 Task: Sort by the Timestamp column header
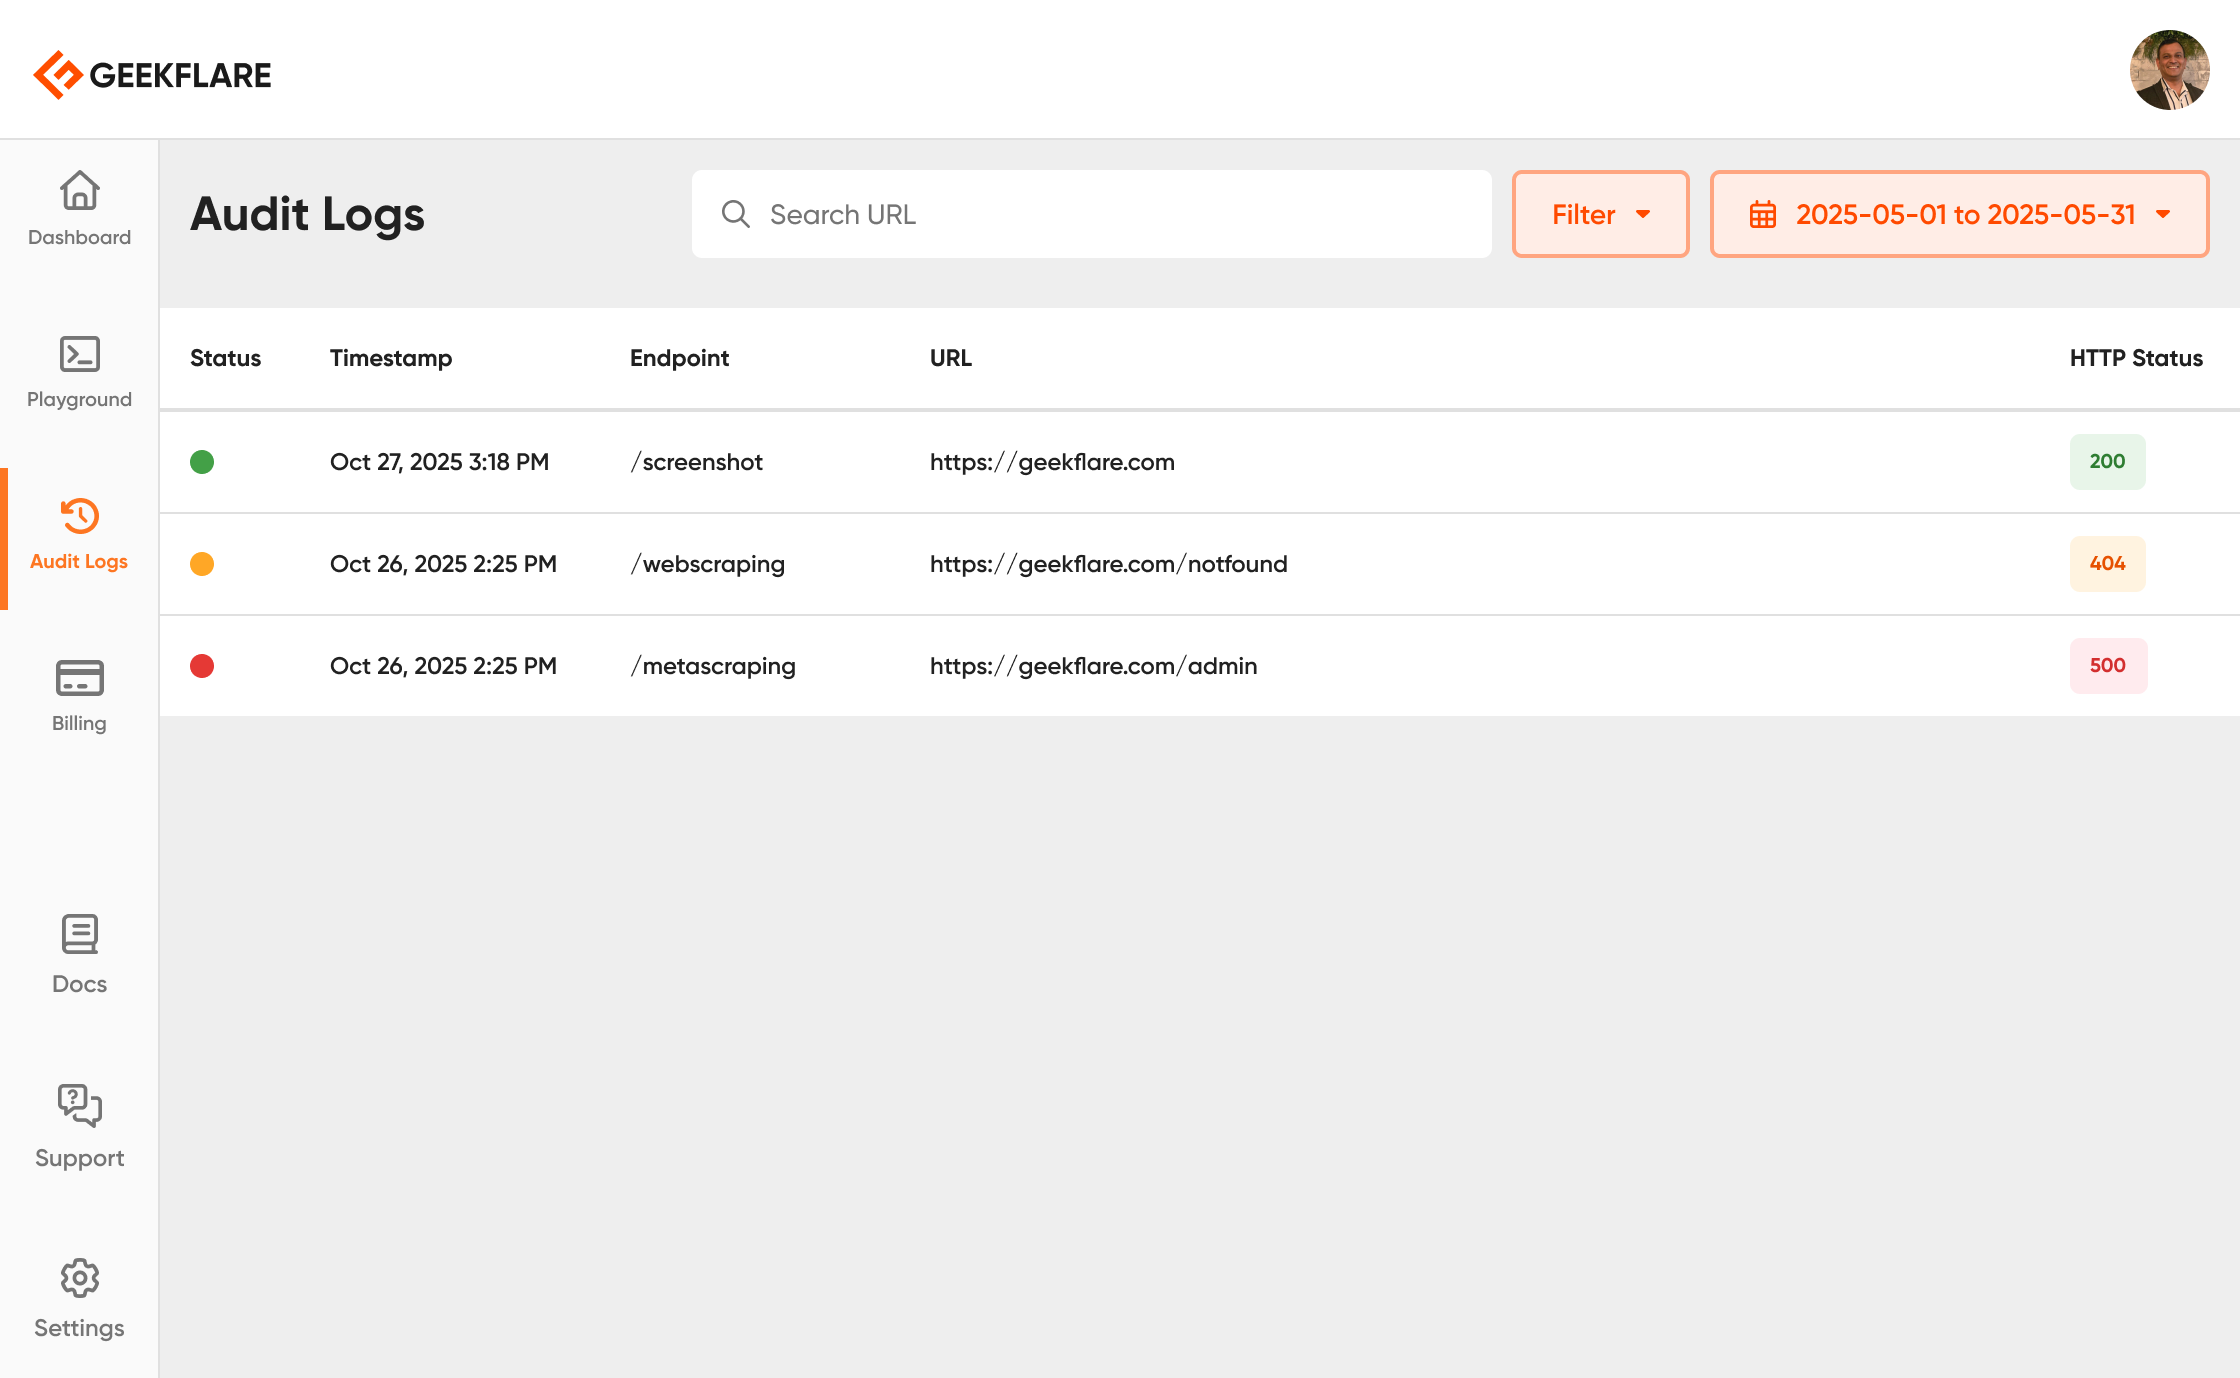[x=391, y=358]
